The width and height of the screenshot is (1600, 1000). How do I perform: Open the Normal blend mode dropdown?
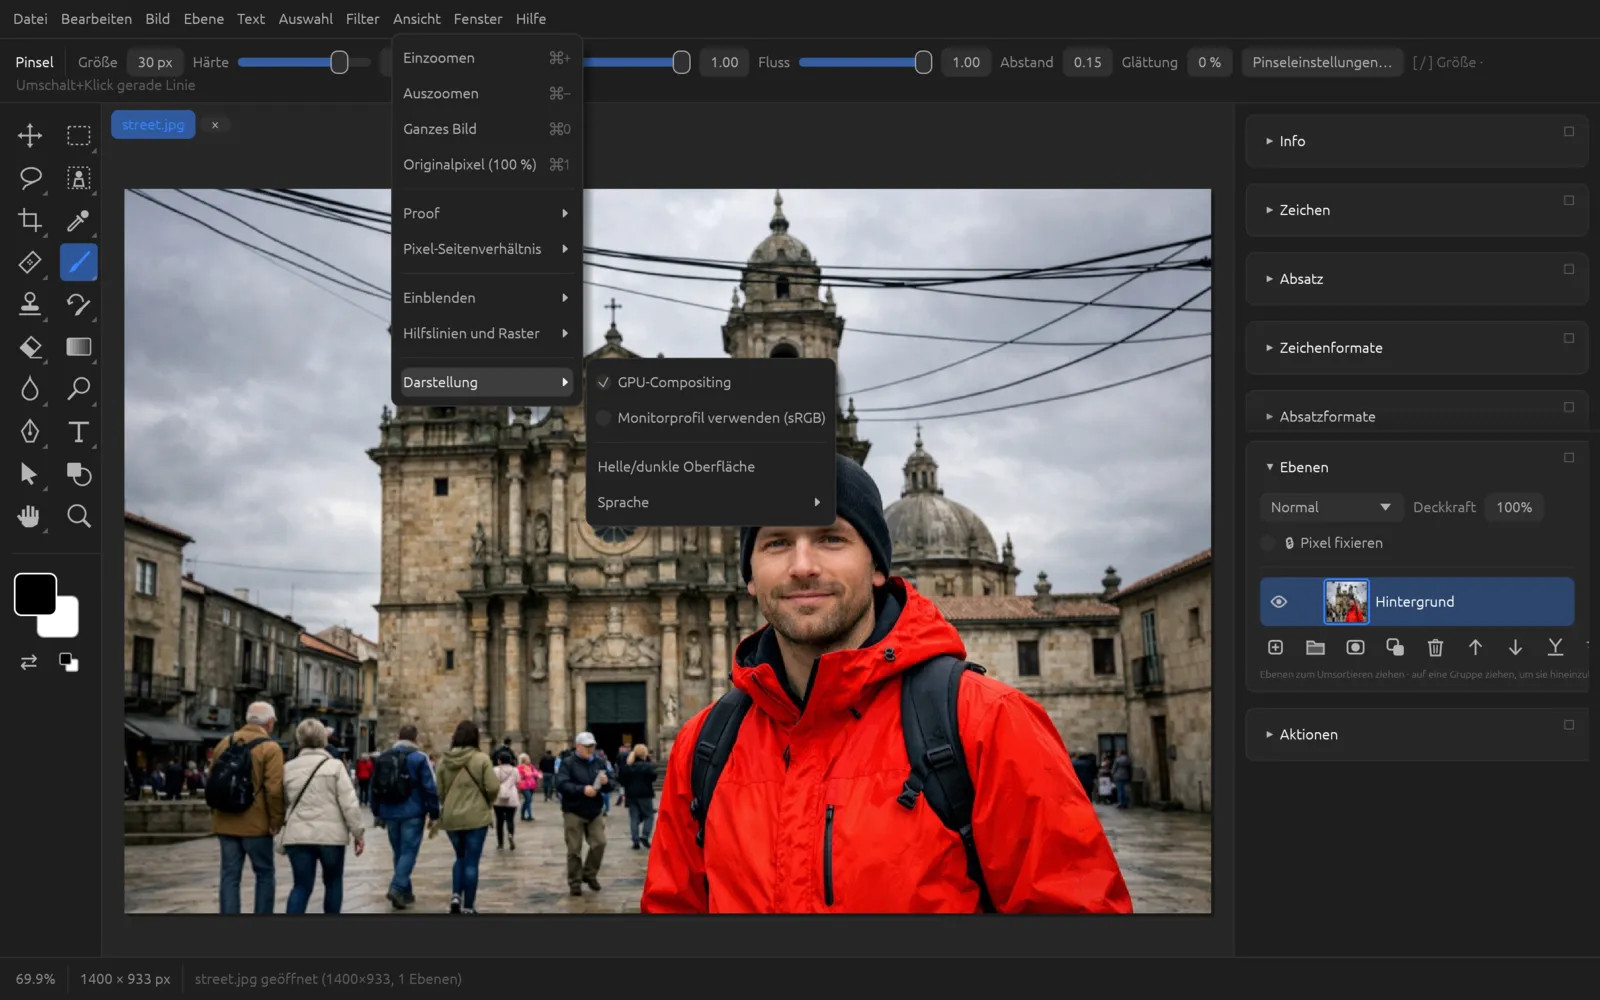[1331, 508]
